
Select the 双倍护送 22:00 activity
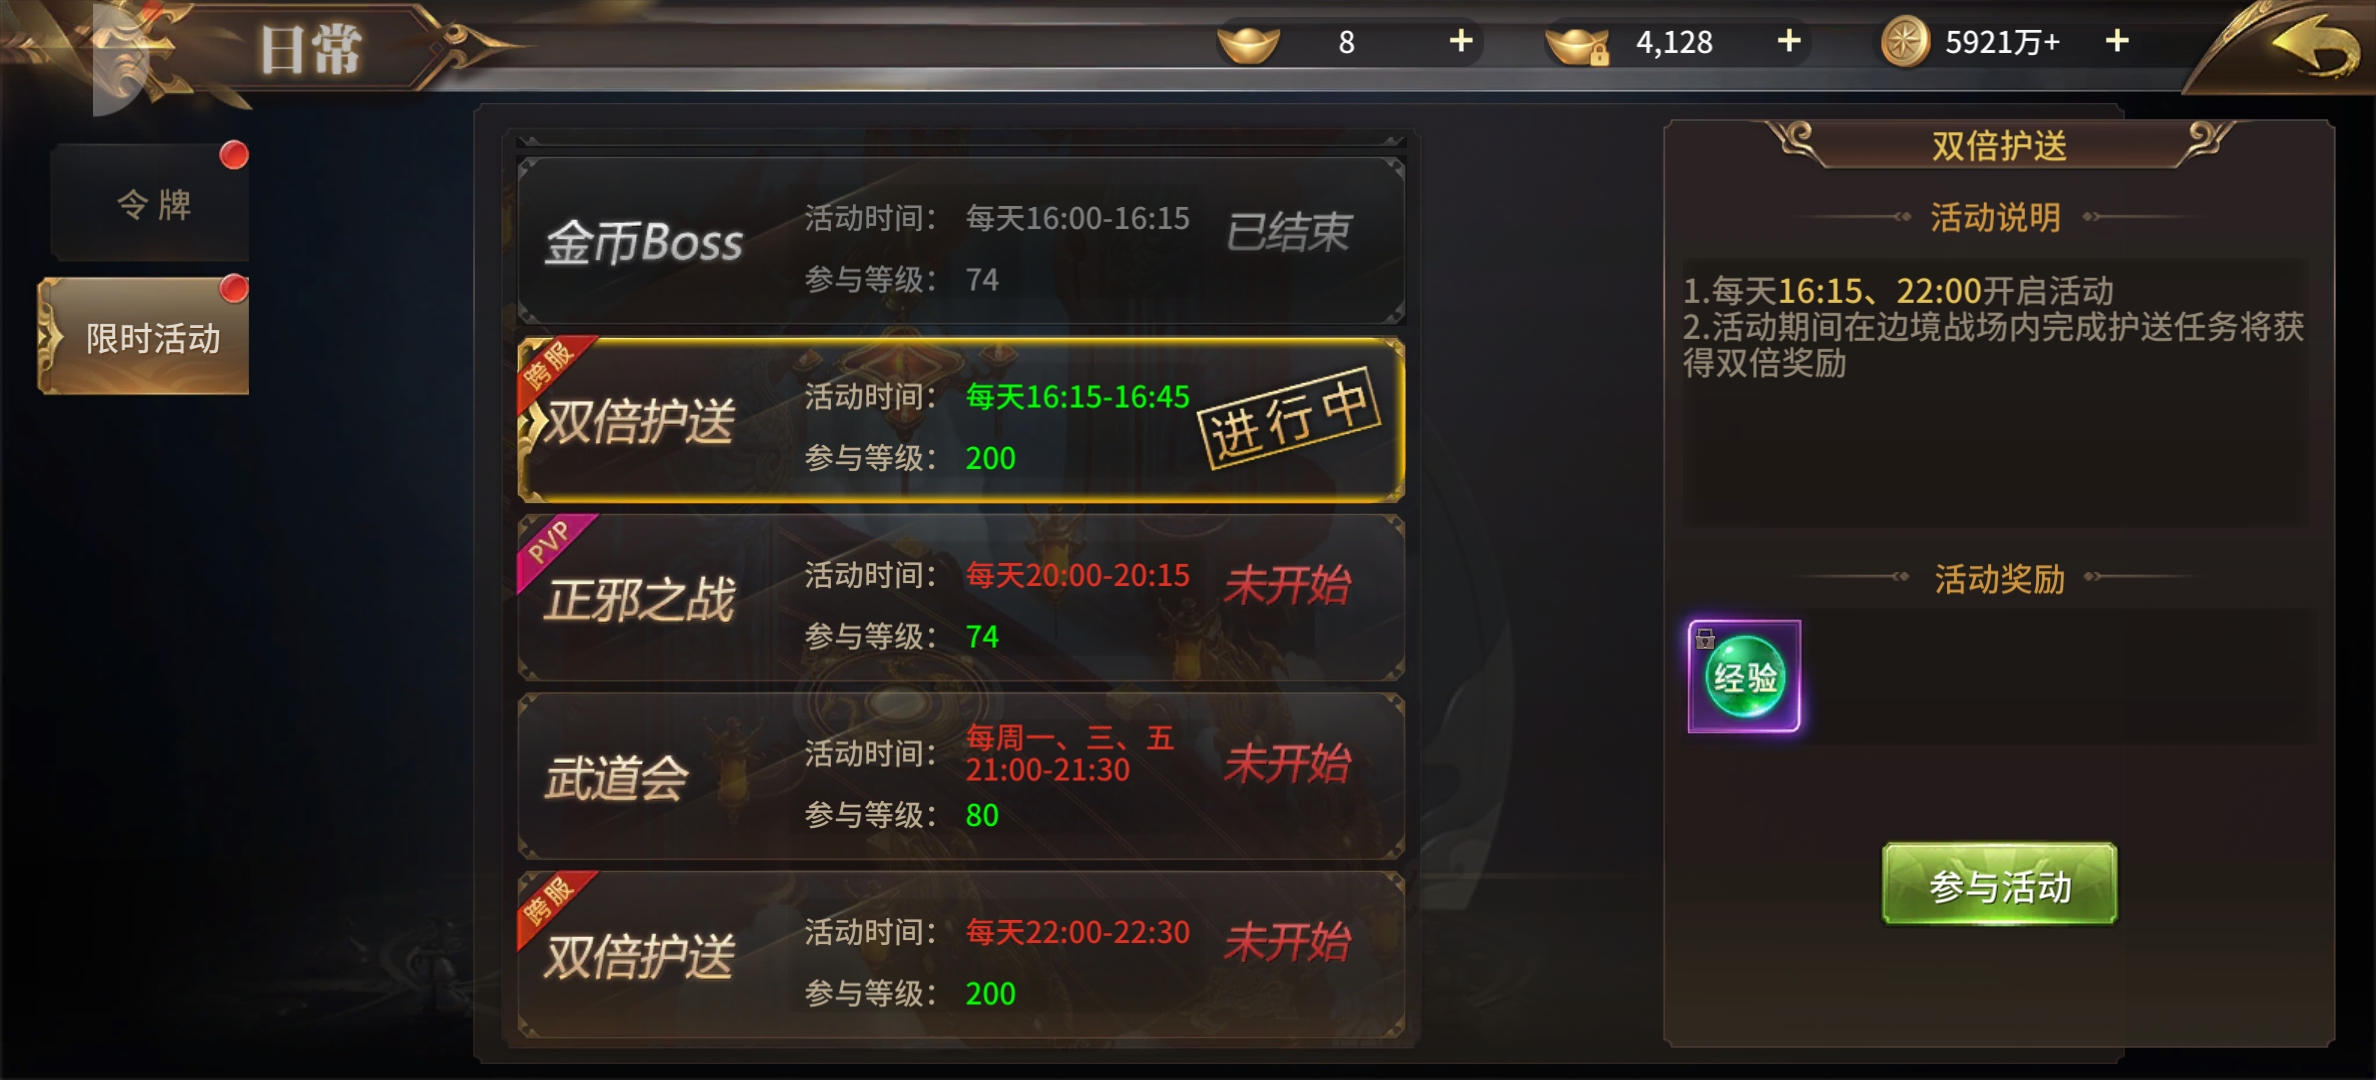click(x=961, y=955)
